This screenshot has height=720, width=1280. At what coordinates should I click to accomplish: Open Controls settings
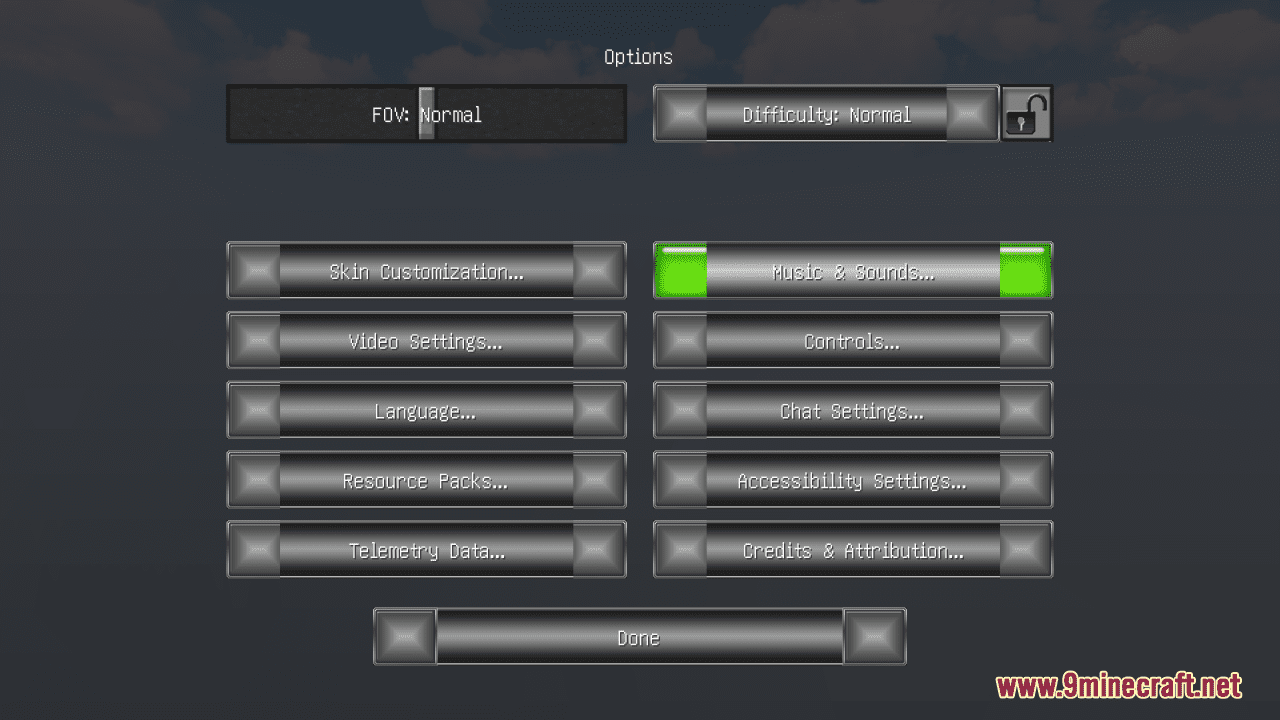853,340
